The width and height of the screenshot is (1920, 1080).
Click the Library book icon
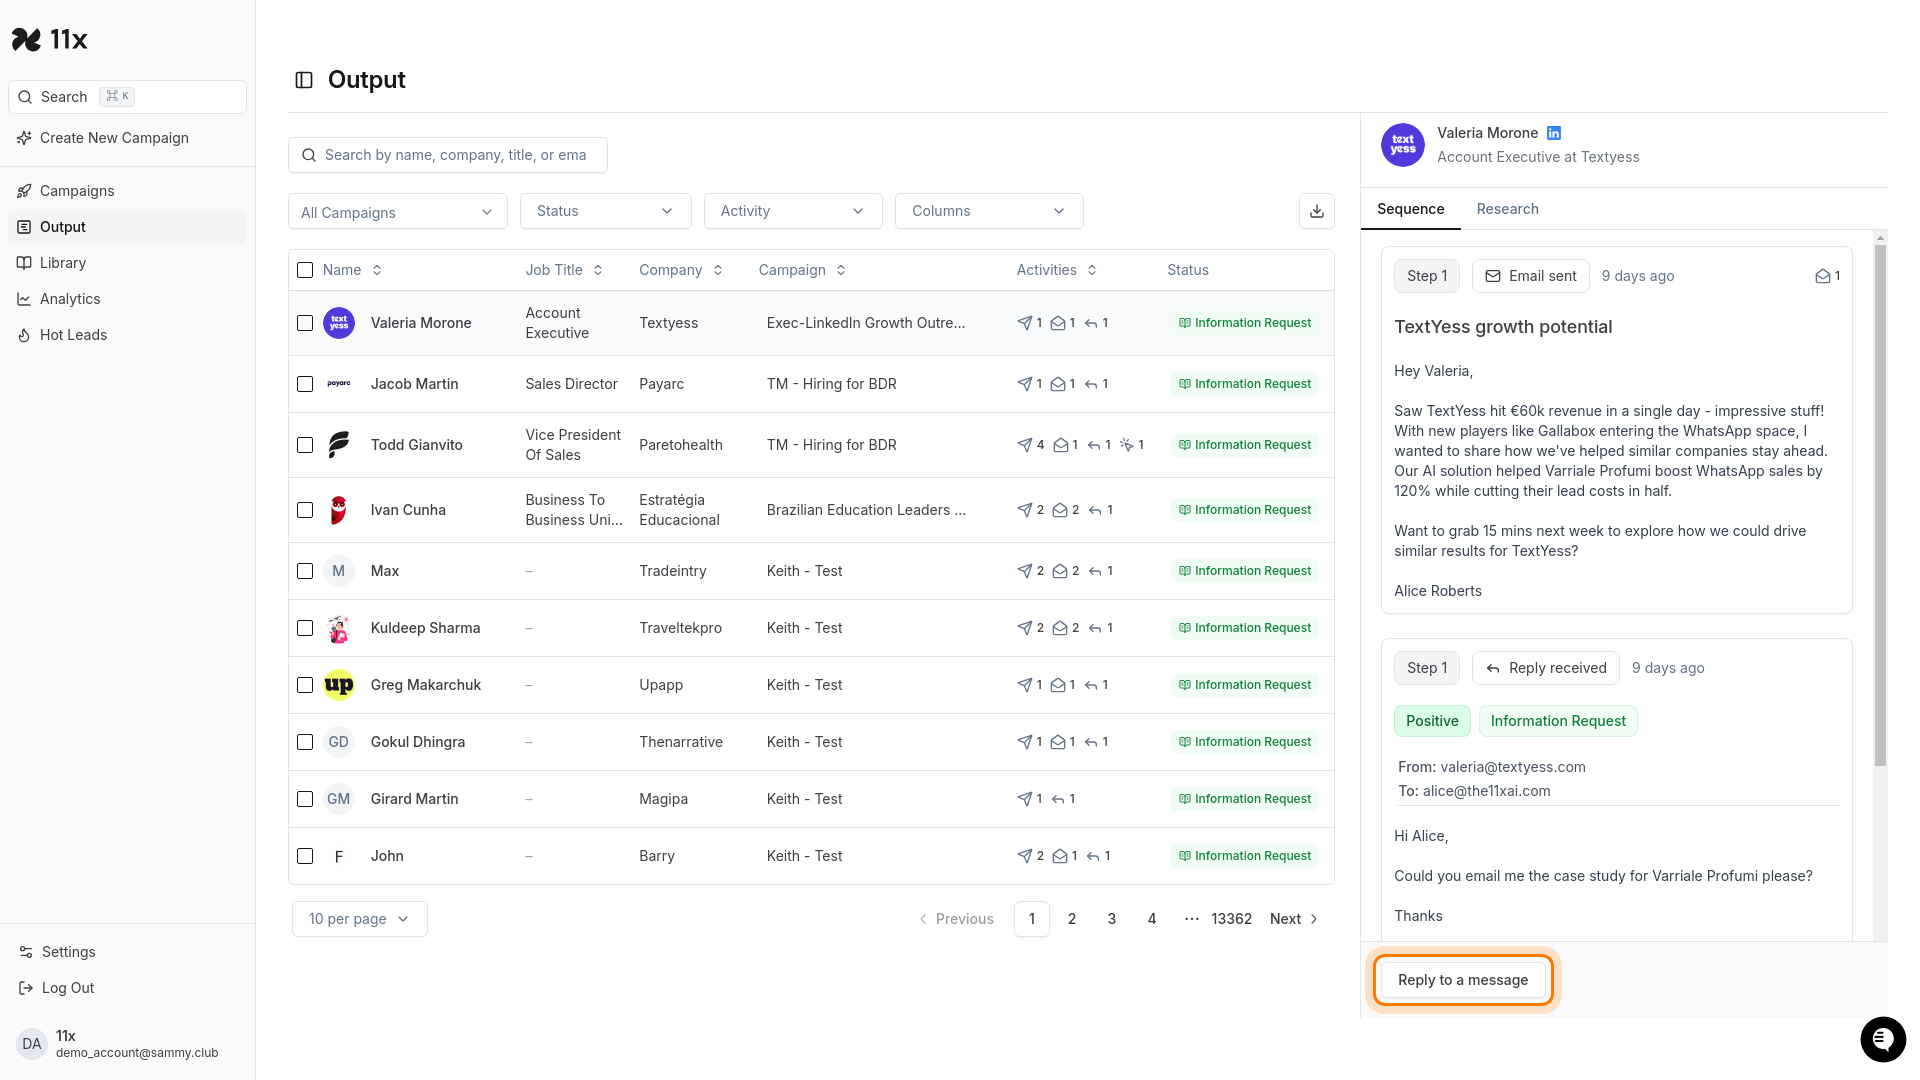click(x=24, y=263)
